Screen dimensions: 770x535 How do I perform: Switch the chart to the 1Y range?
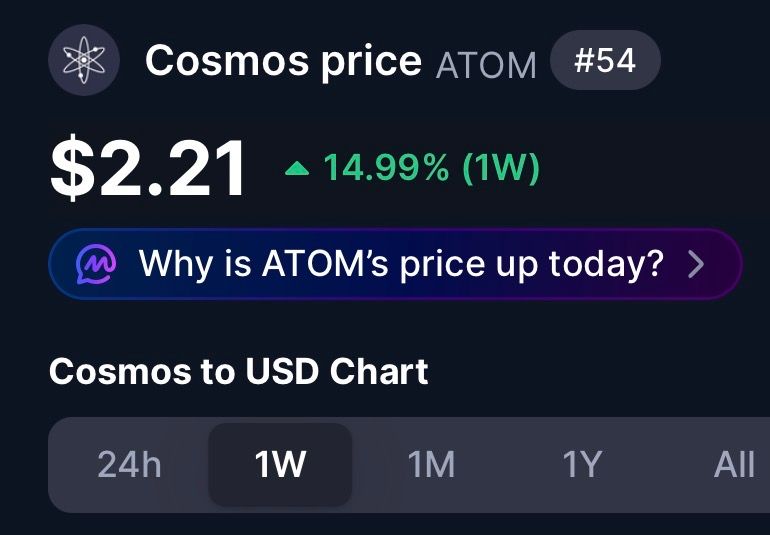[582, 464]
